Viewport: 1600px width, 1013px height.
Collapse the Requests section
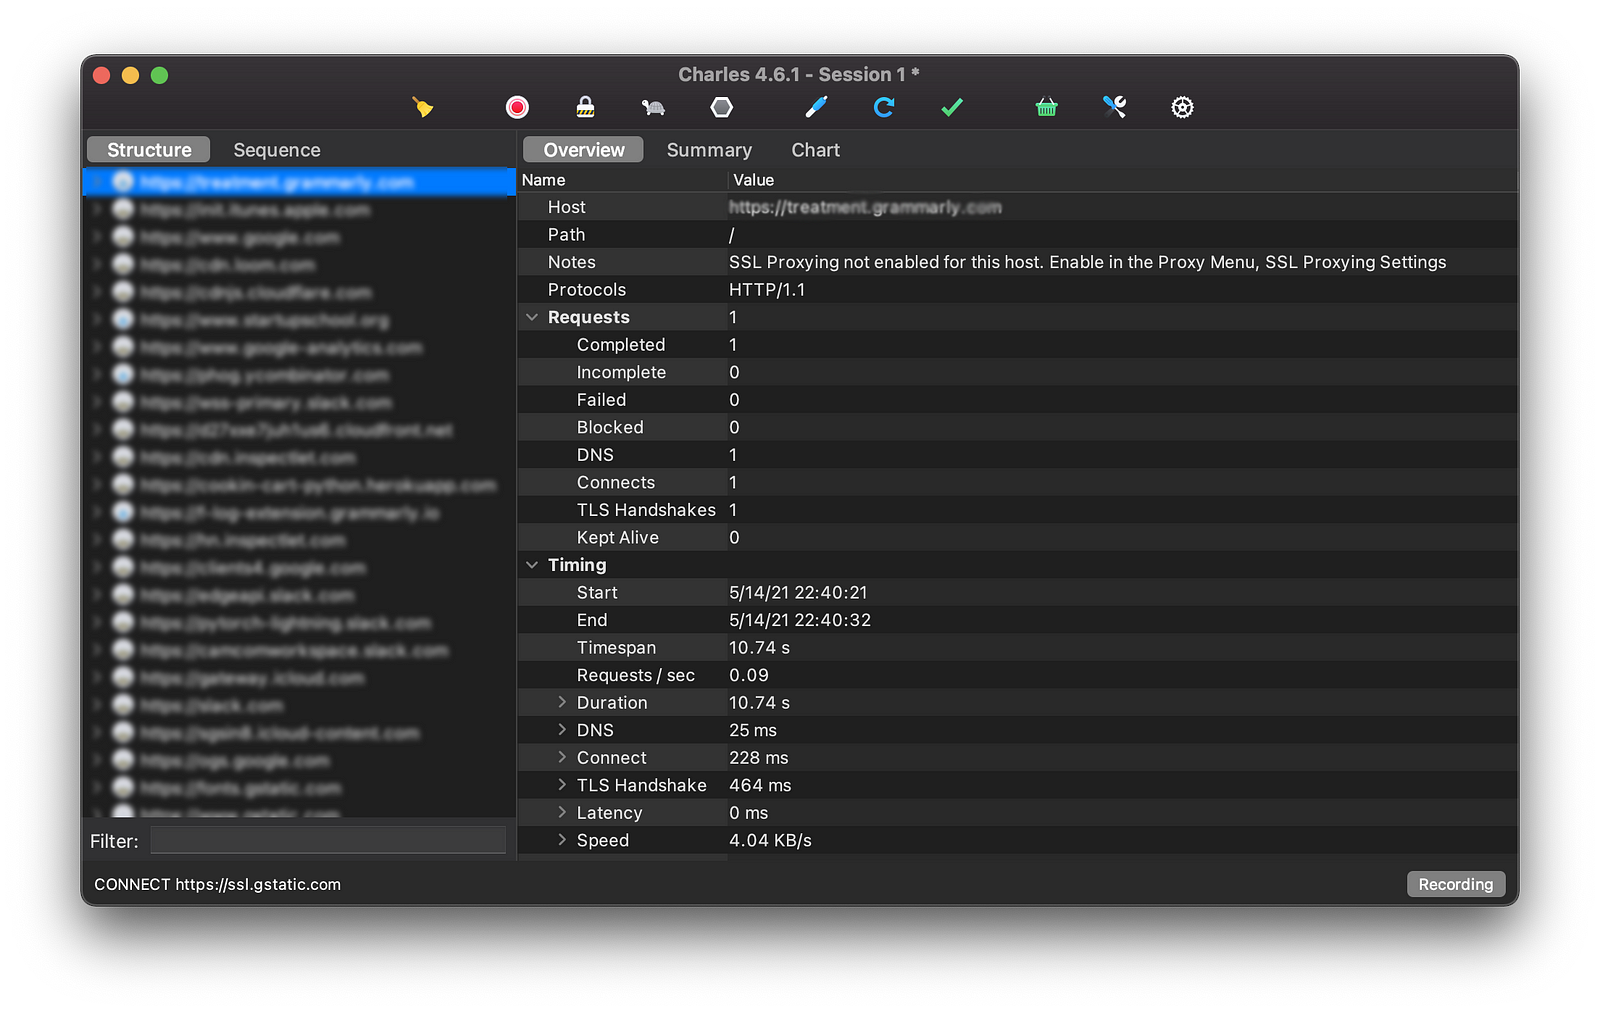[532, 317]
